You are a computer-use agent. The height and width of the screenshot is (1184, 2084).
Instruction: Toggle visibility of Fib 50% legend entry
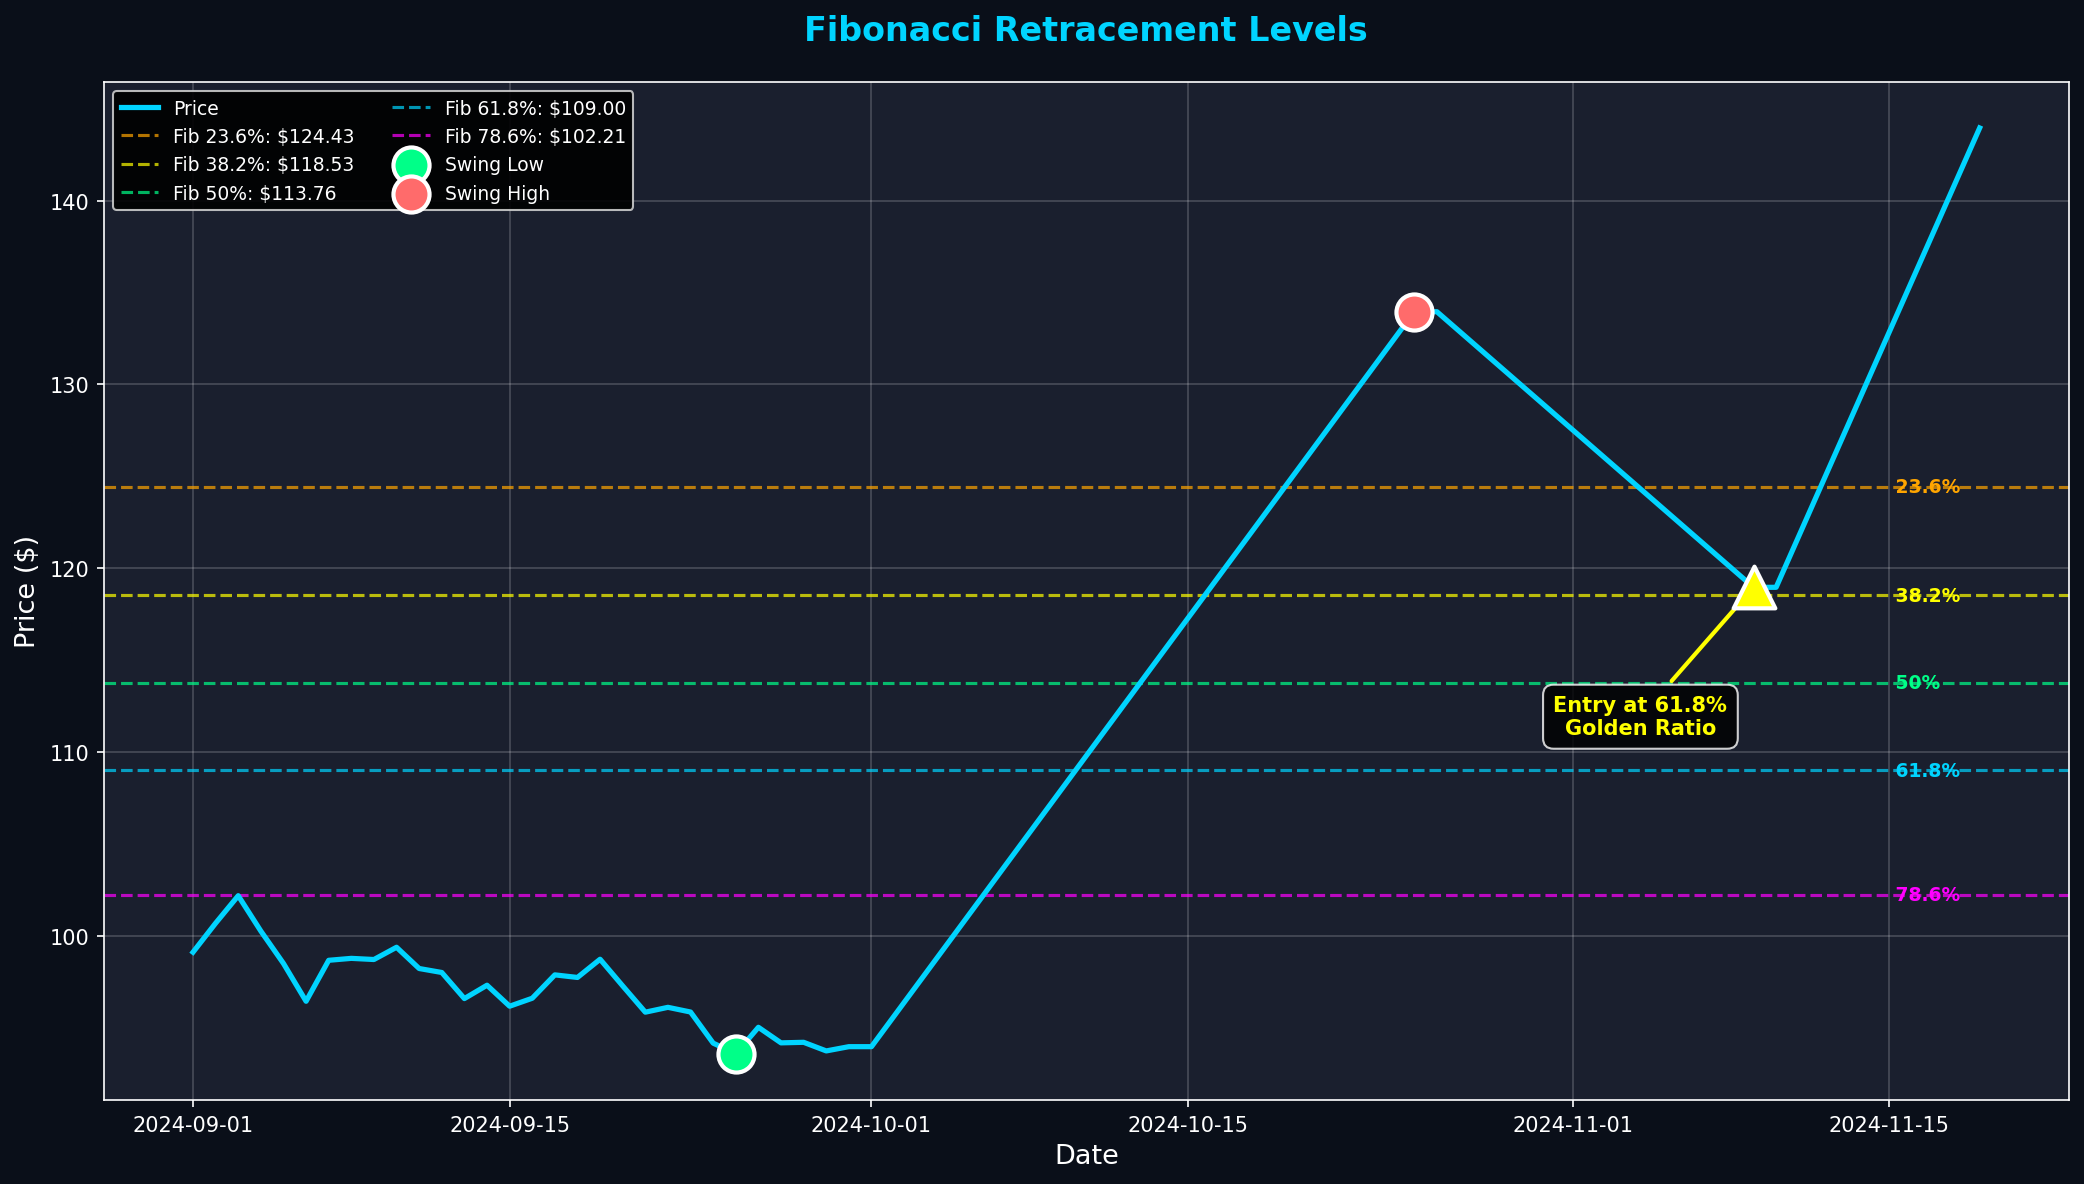click(x=255, y=193)
